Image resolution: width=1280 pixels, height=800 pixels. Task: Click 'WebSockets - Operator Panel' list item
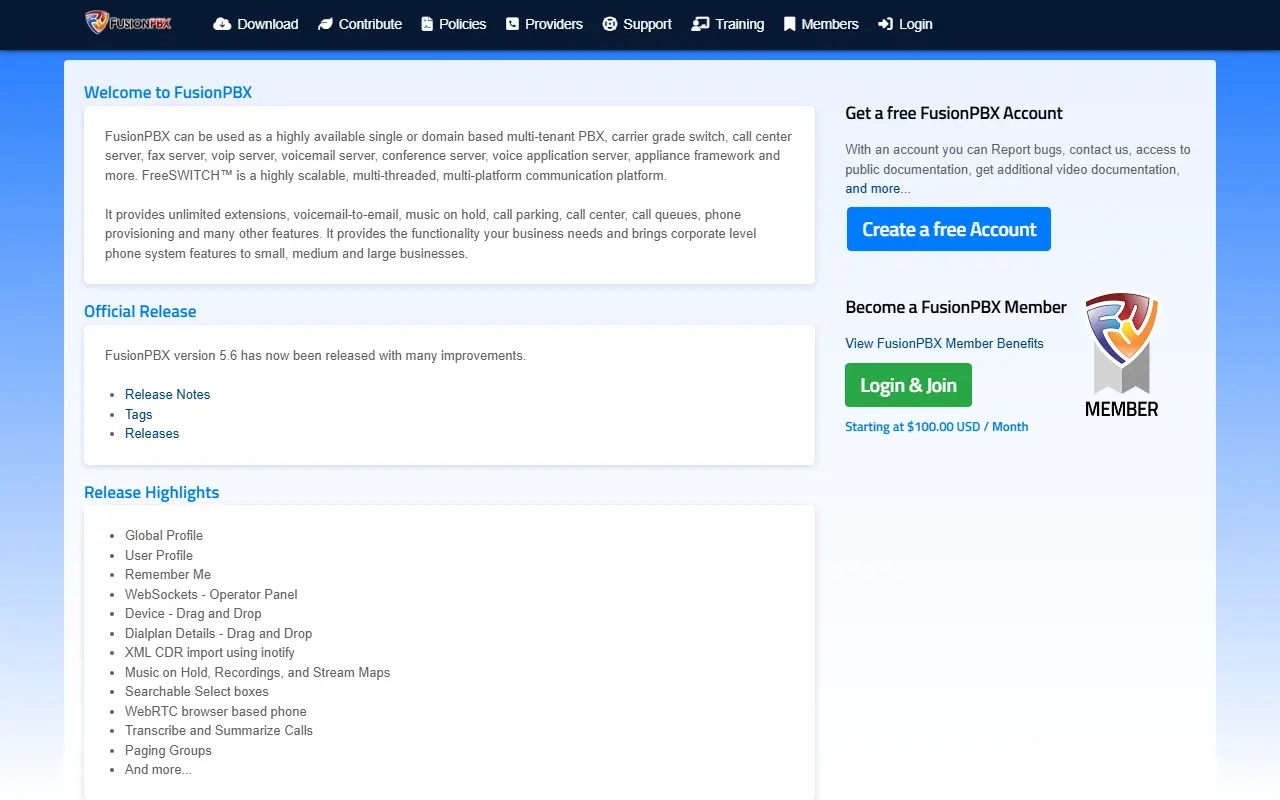(x=211, y=594)
